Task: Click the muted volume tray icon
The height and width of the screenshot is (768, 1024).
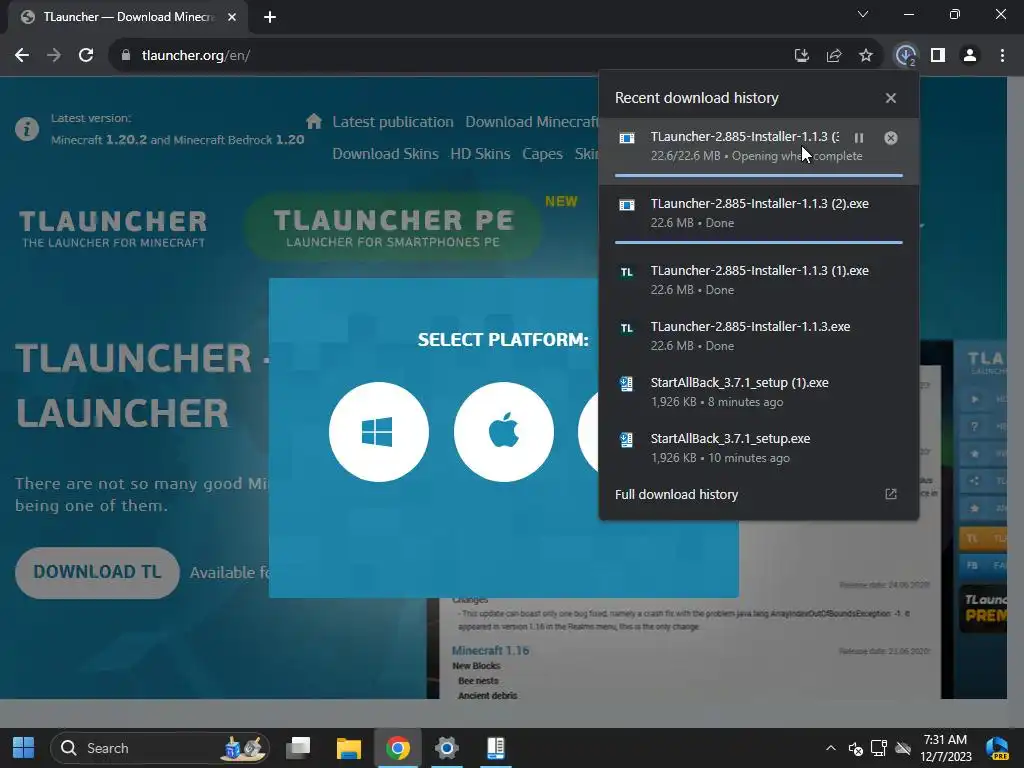Action: (856, 748)
